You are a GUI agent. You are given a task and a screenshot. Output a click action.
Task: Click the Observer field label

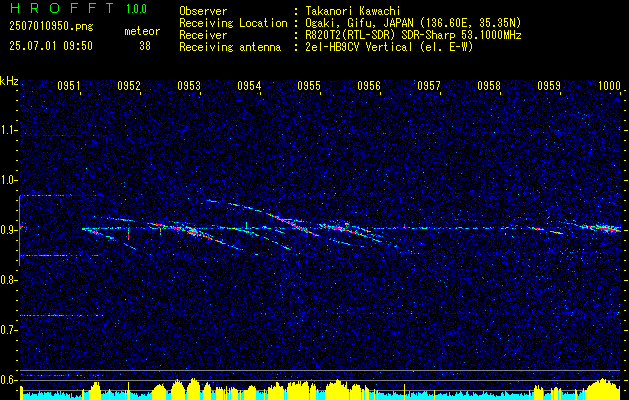[x=203, y=11]
